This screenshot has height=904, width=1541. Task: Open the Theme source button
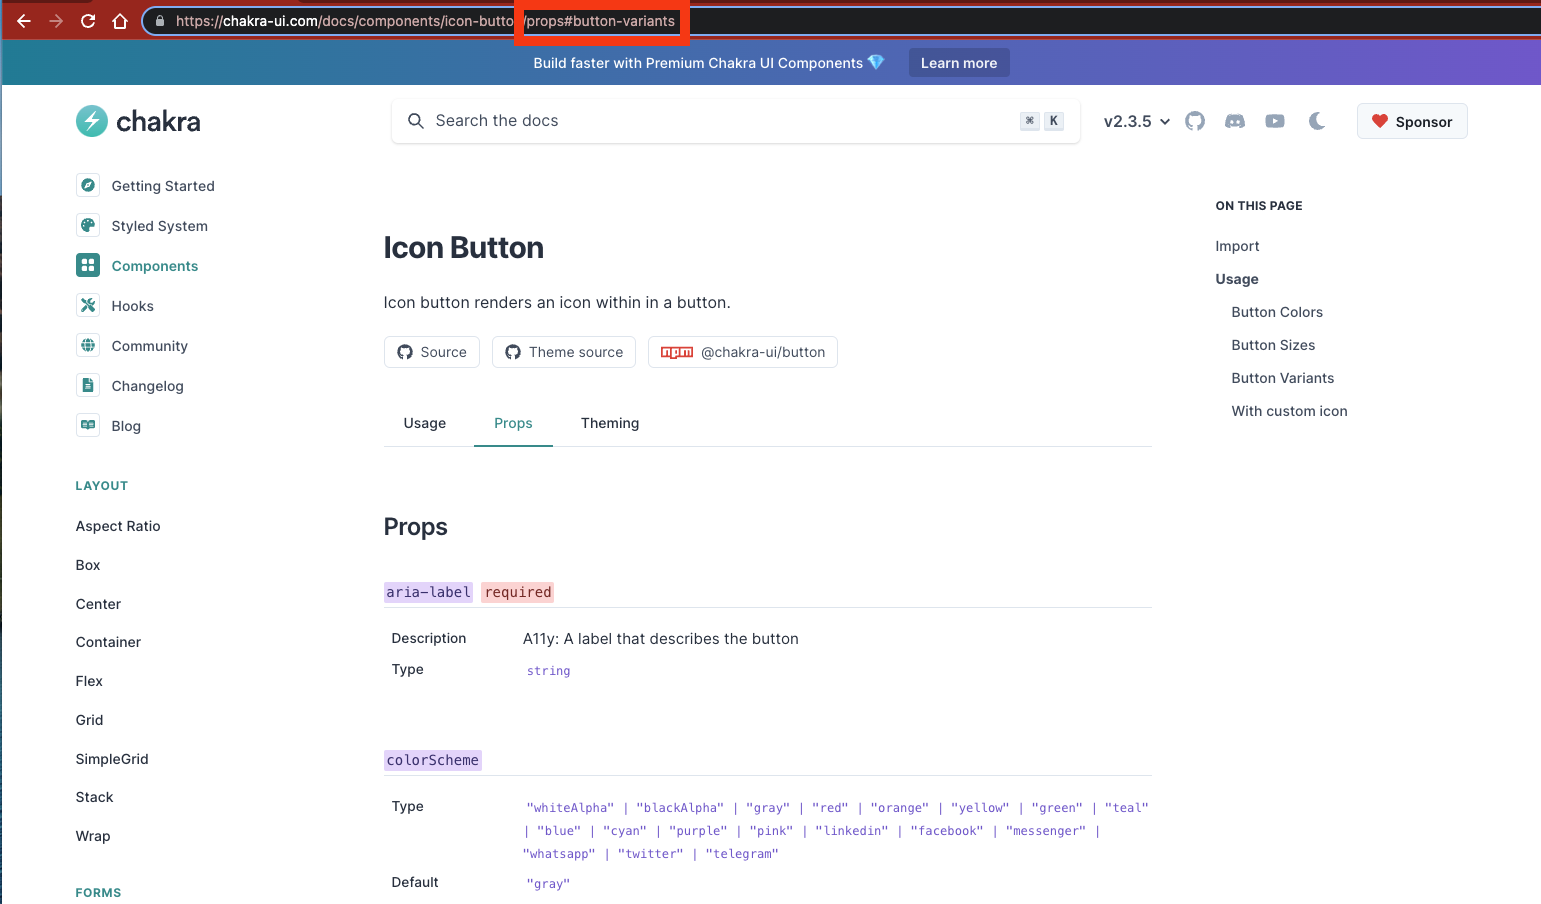tap(564, 352)
